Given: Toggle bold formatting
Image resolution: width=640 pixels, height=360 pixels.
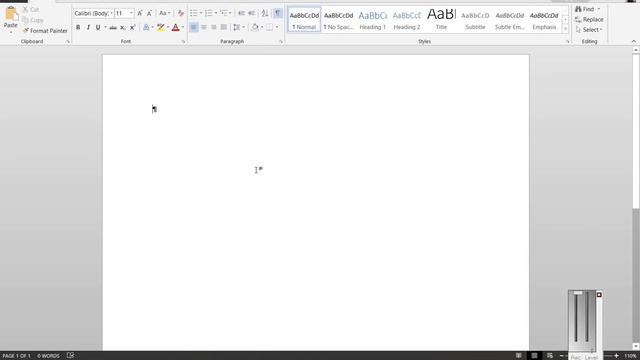Looking at the screenshot, I should coord(78,27).
